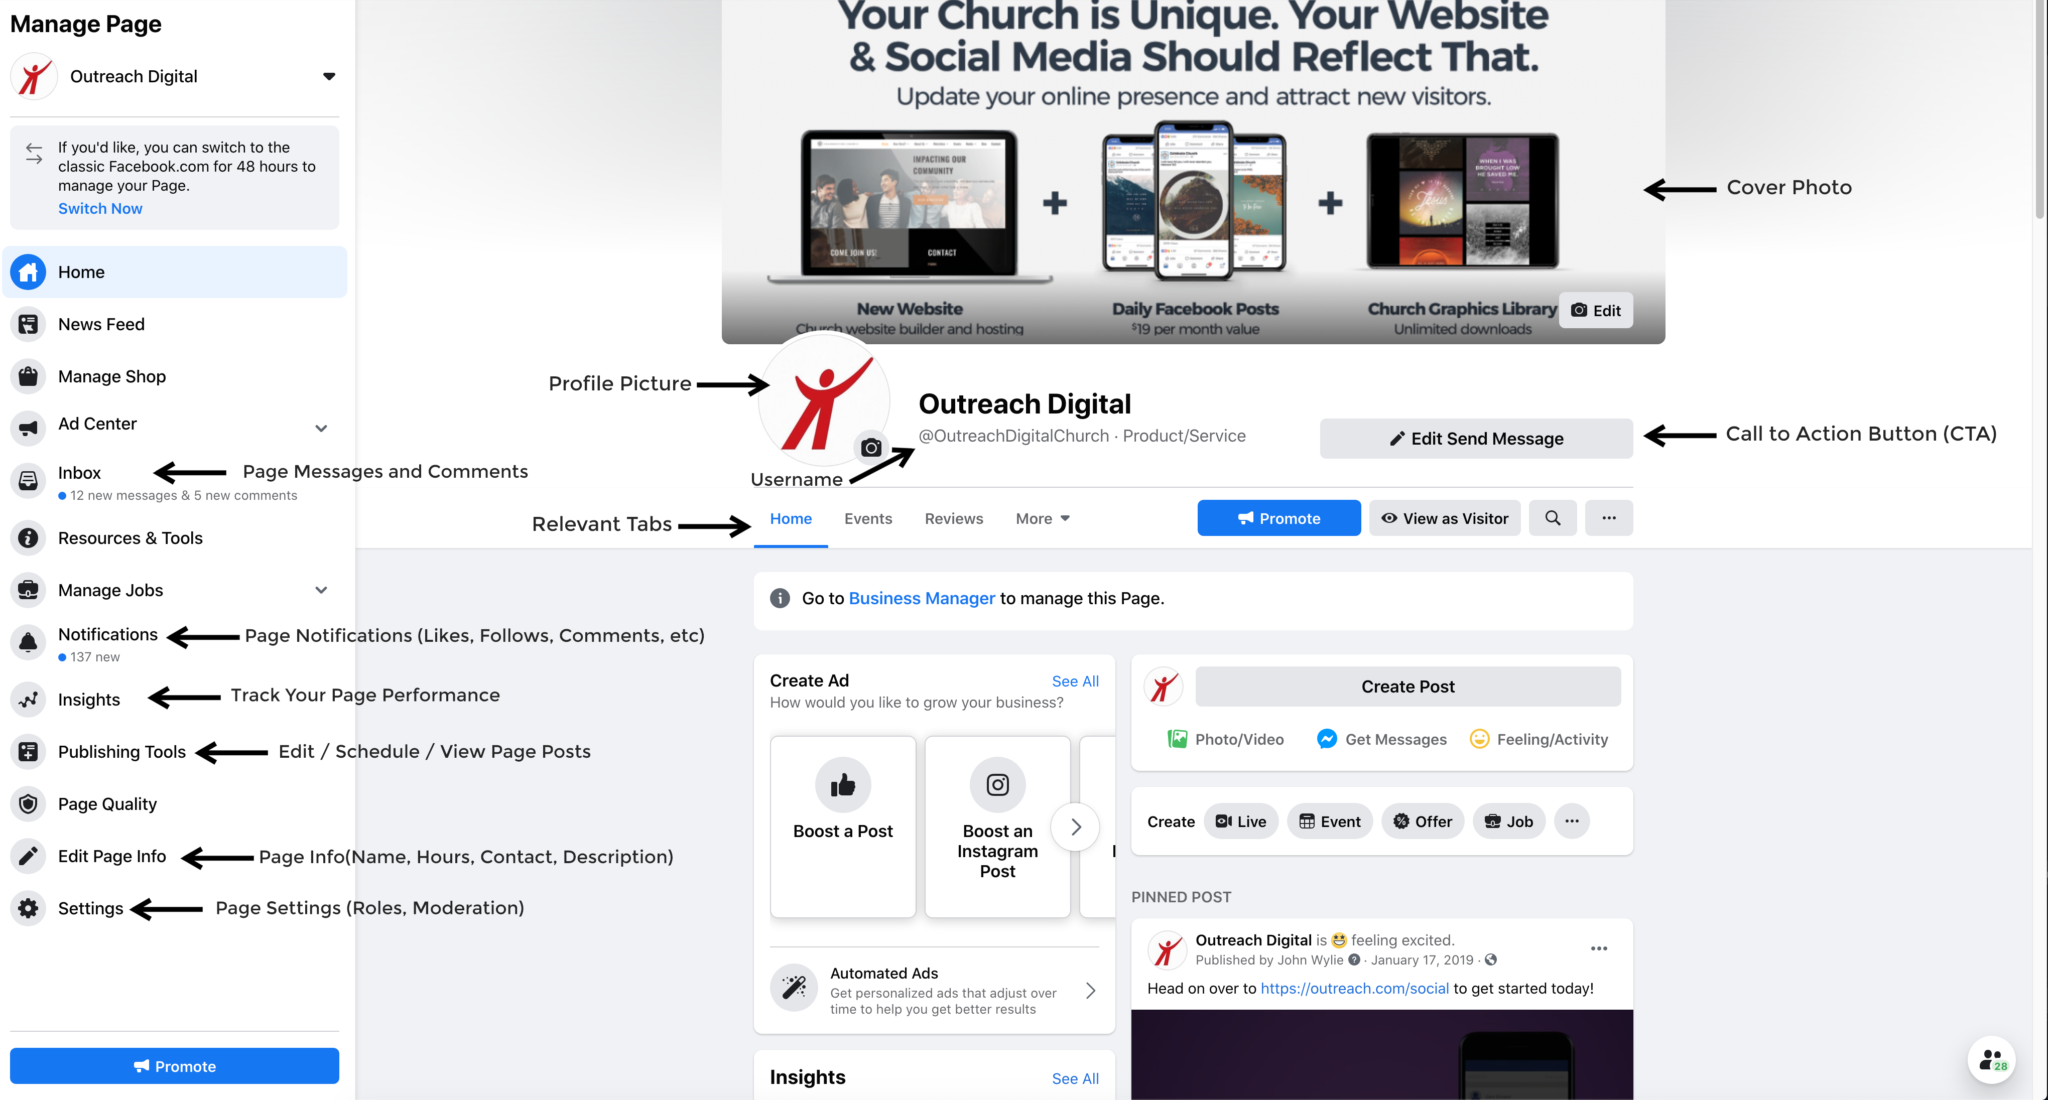Screen dimensions: 2048x1100
Task: Click See All next to Insights
Action: click(1075, 1078)
